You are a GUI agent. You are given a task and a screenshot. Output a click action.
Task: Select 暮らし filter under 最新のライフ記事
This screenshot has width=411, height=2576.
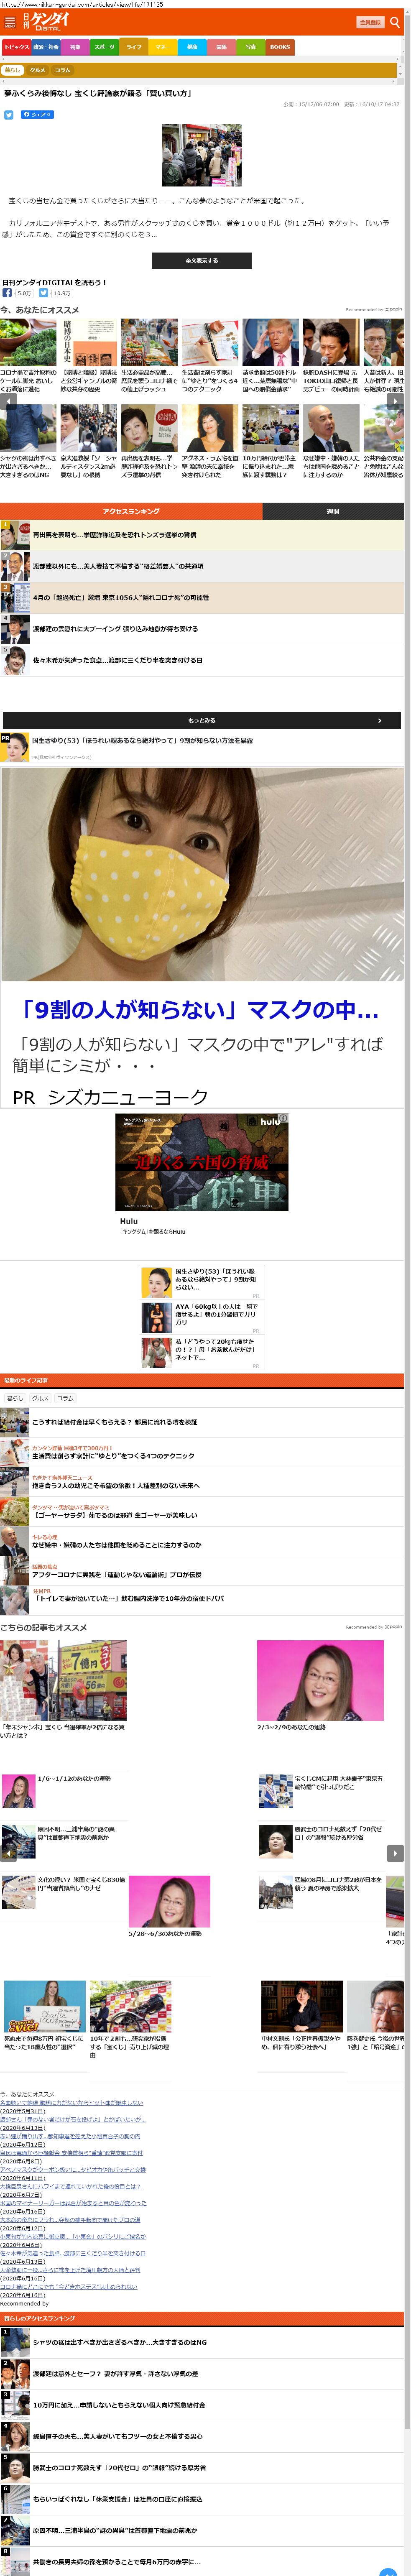click(x=15, y=1398)
